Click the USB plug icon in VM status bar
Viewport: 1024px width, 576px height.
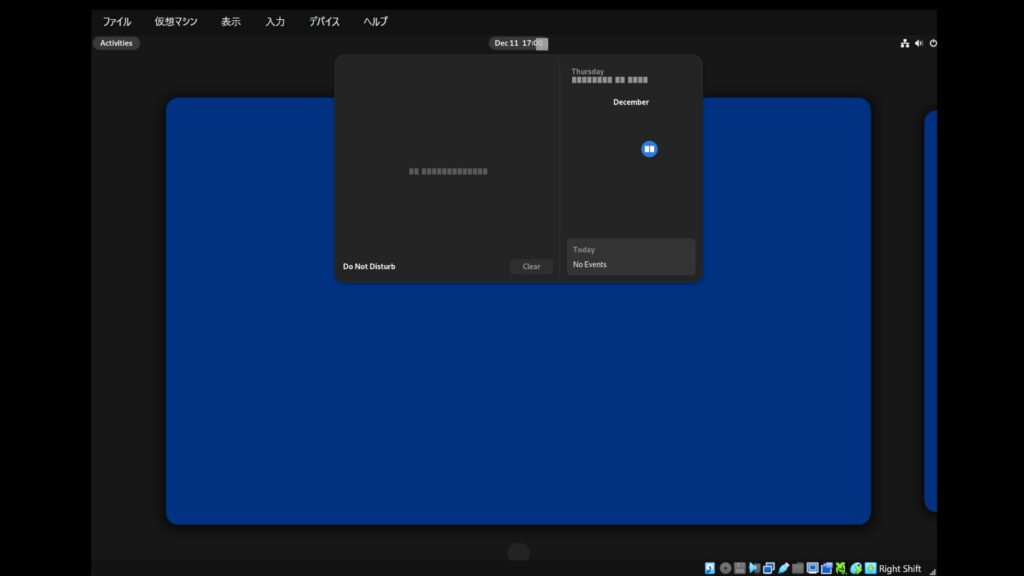pos(784,568)
